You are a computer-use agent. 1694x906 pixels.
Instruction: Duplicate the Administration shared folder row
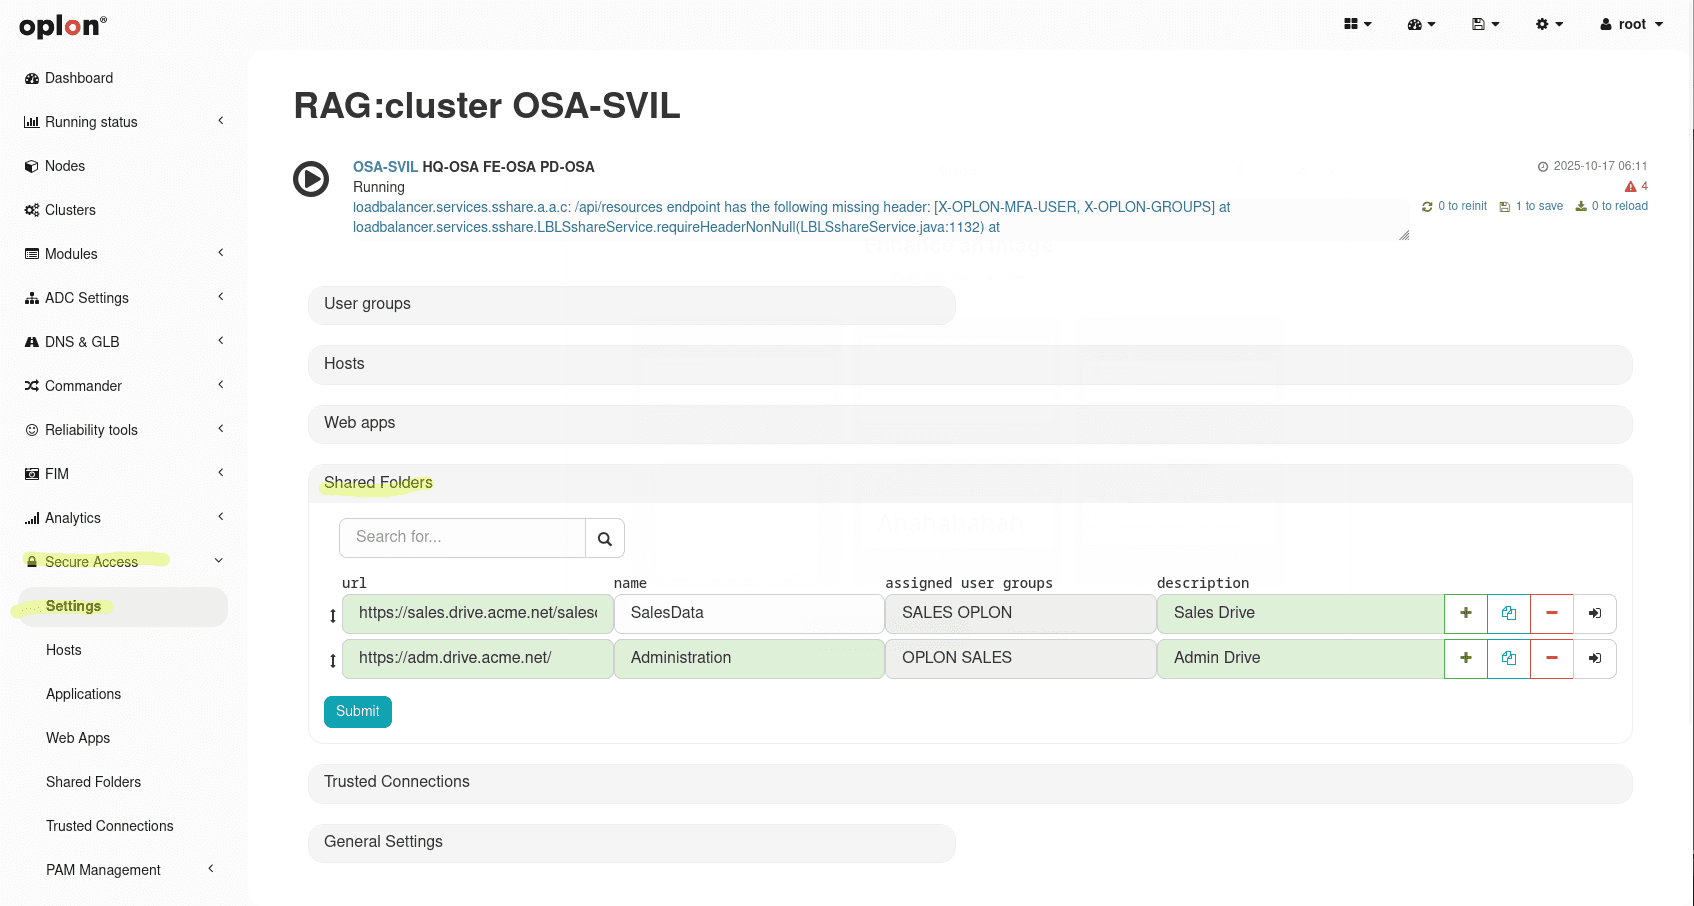tap(1508, 658)
